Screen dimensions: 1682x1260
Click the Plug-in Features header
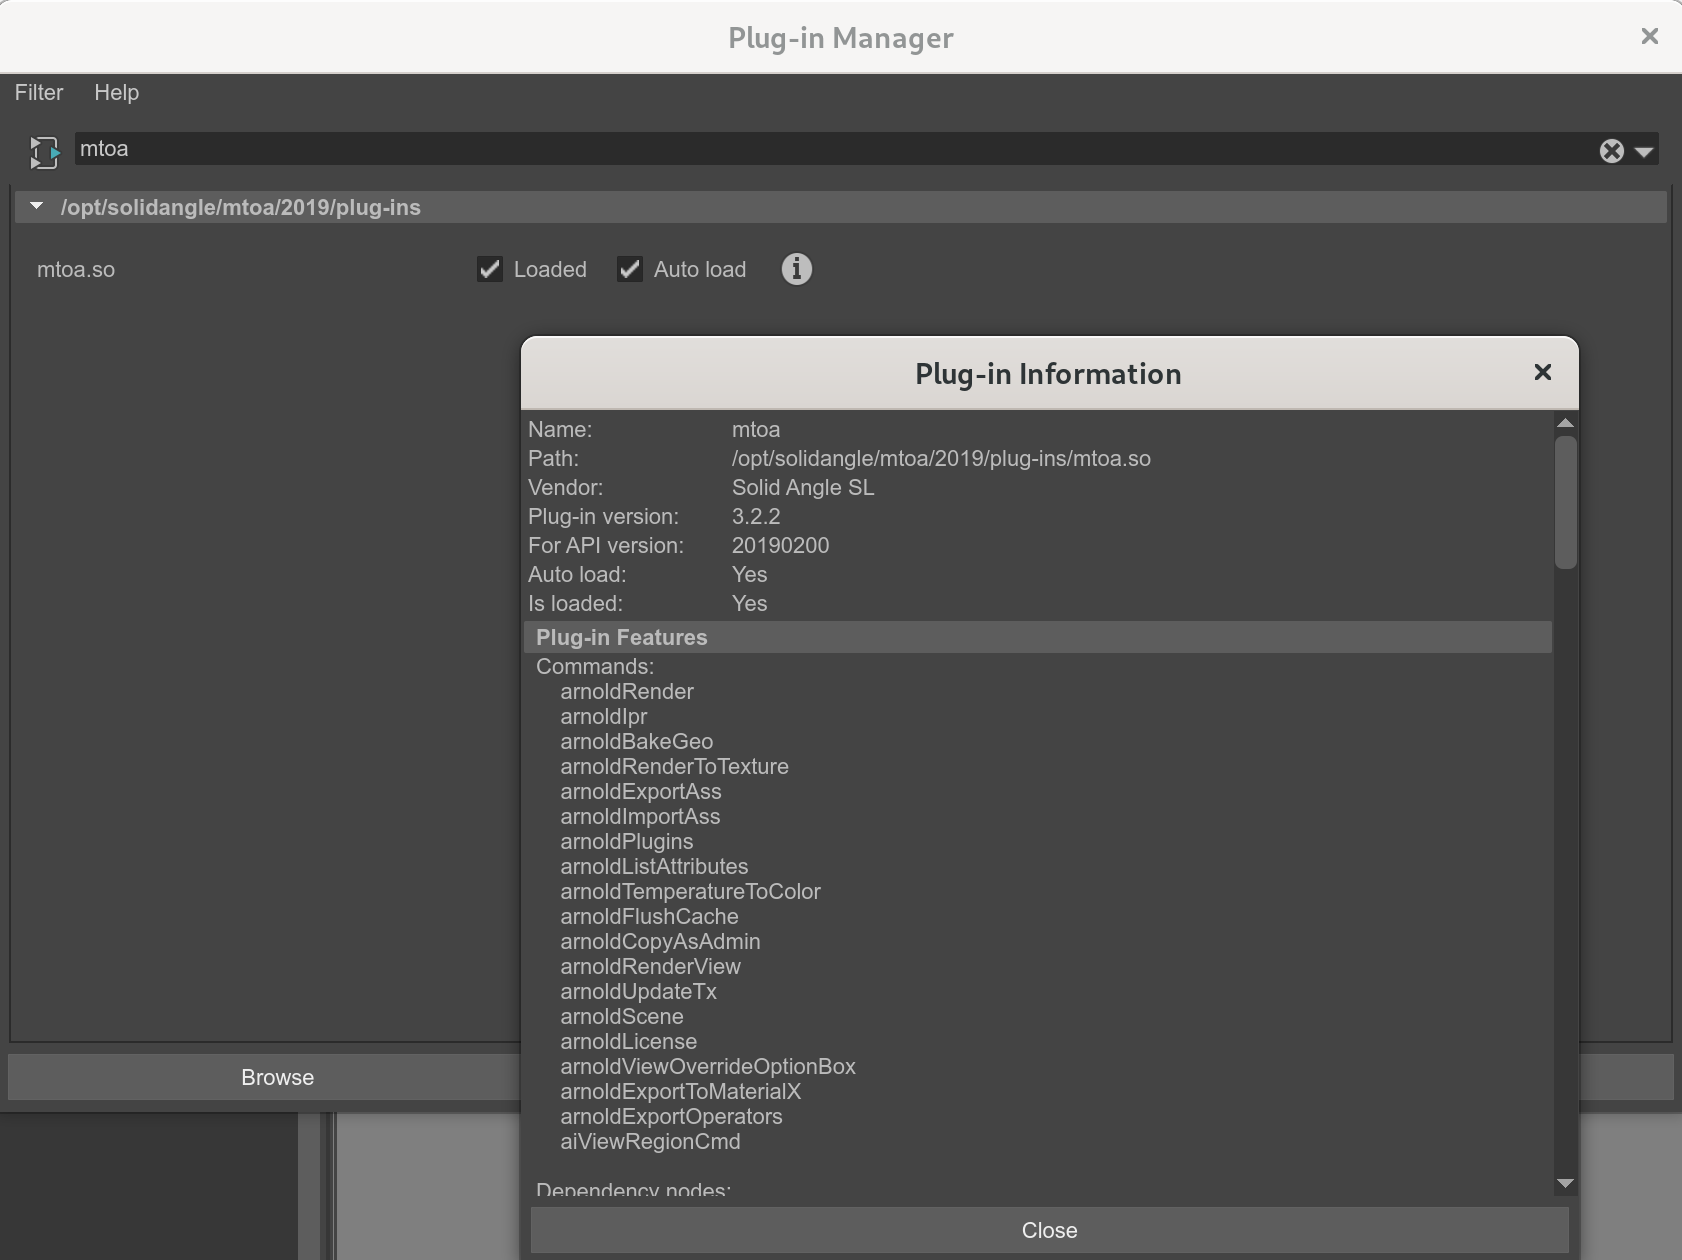[x=1038, y=637]
